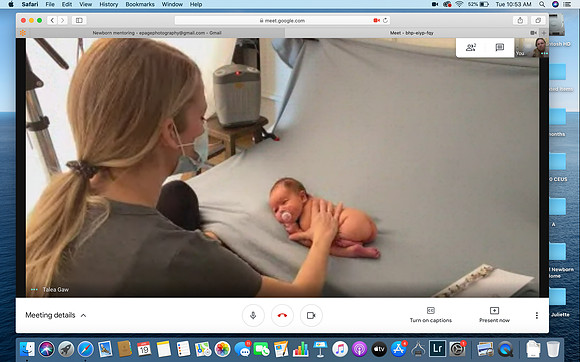The image size is (580, 362).
Task: Select the 'You' self-view thumbnail
Action: 532,47
